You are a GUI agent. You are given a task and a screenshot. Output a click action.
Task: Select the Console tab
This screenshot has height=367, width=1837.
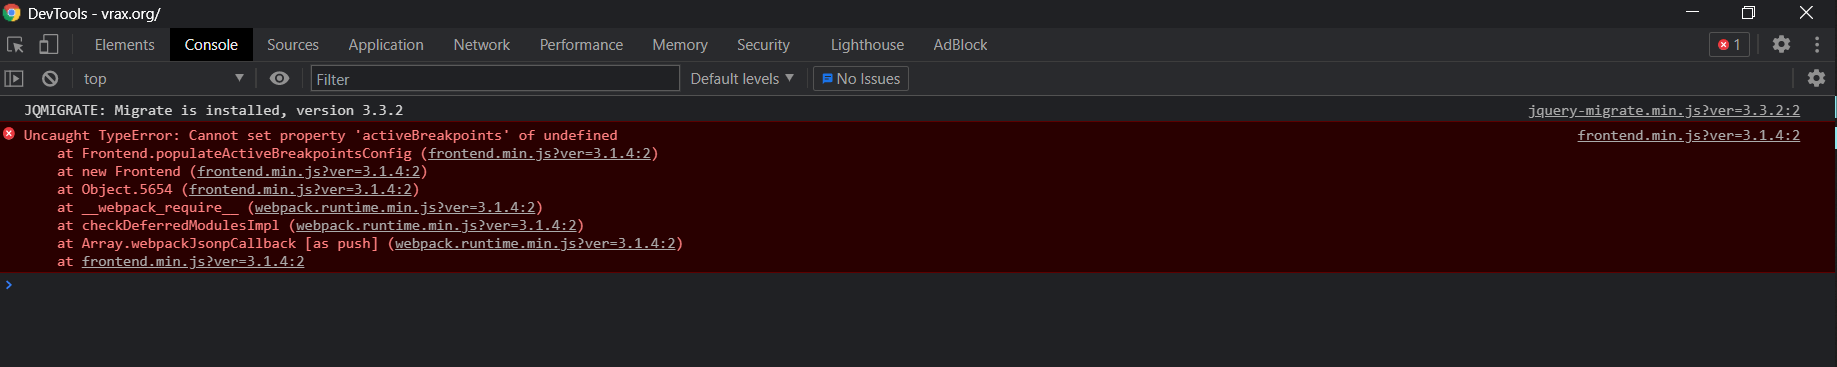pos(211,45)
